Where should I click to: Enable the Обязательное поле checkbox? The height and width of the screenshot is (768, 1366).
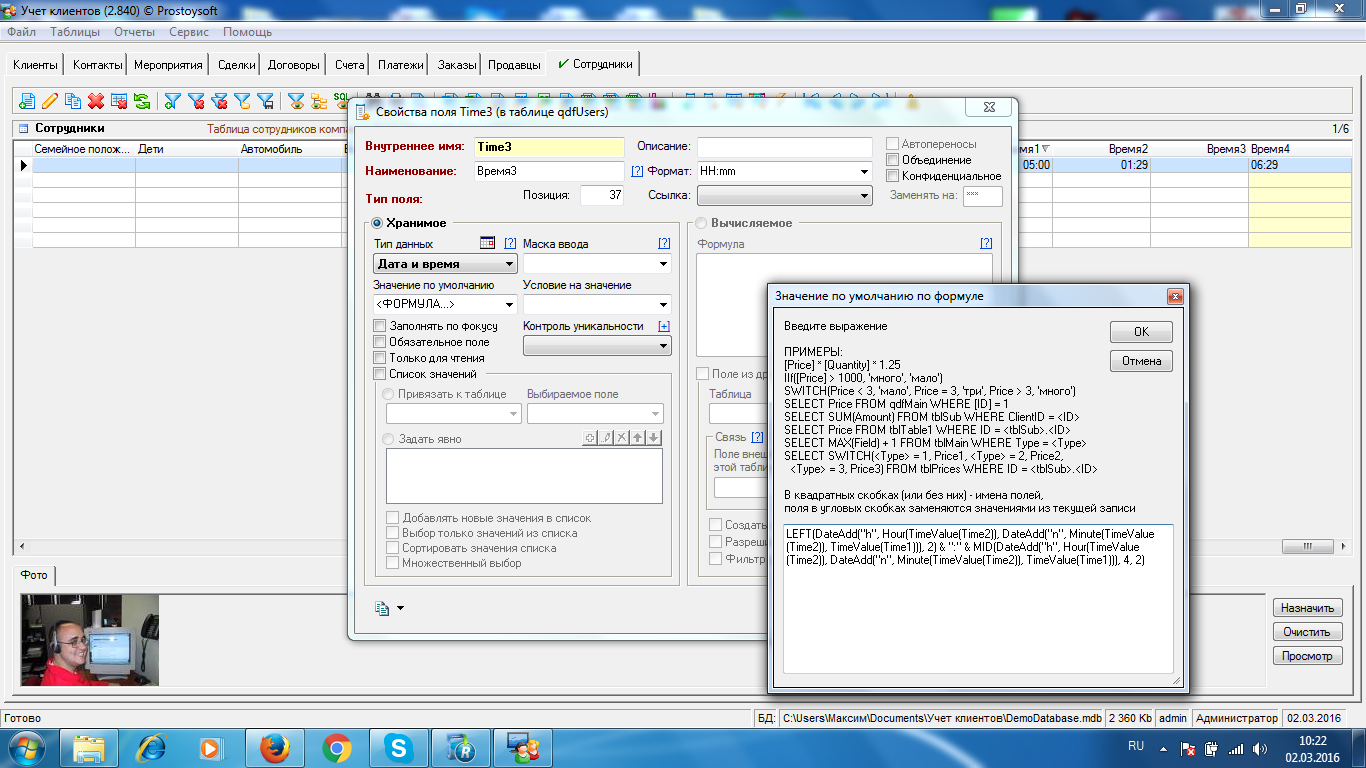click(380, 342)
